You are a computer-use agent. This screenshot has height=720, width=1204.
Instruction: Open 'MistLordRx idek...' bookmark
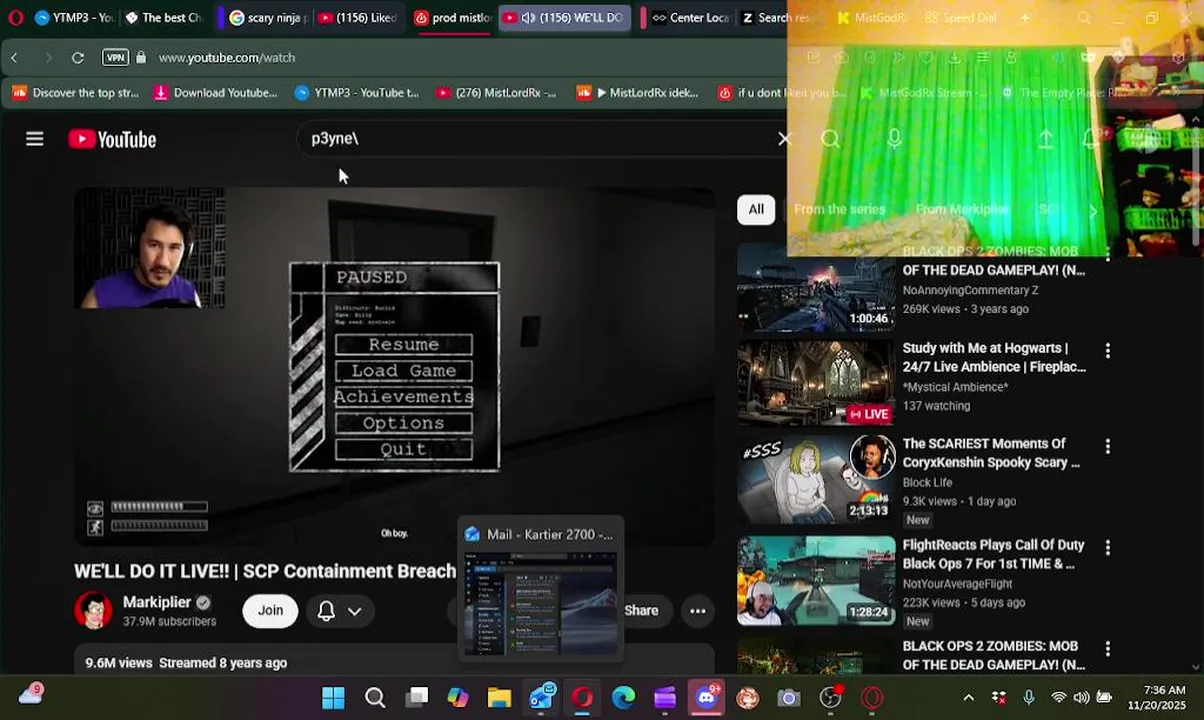(637, 93)
